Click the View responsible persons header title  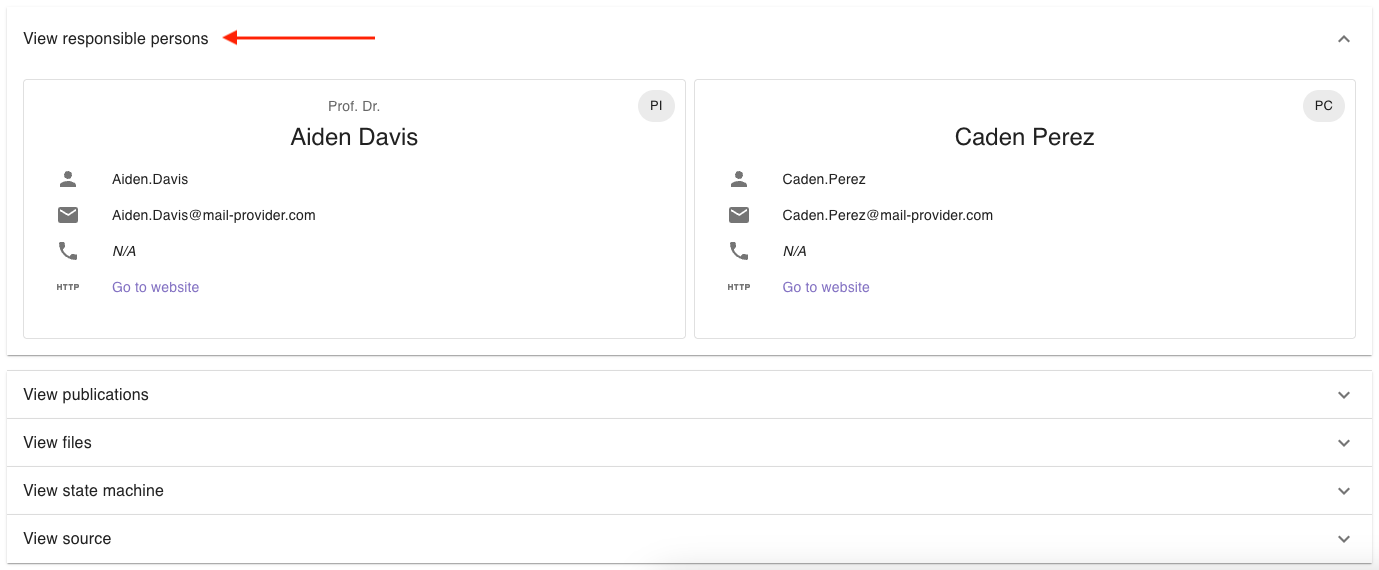116,39
